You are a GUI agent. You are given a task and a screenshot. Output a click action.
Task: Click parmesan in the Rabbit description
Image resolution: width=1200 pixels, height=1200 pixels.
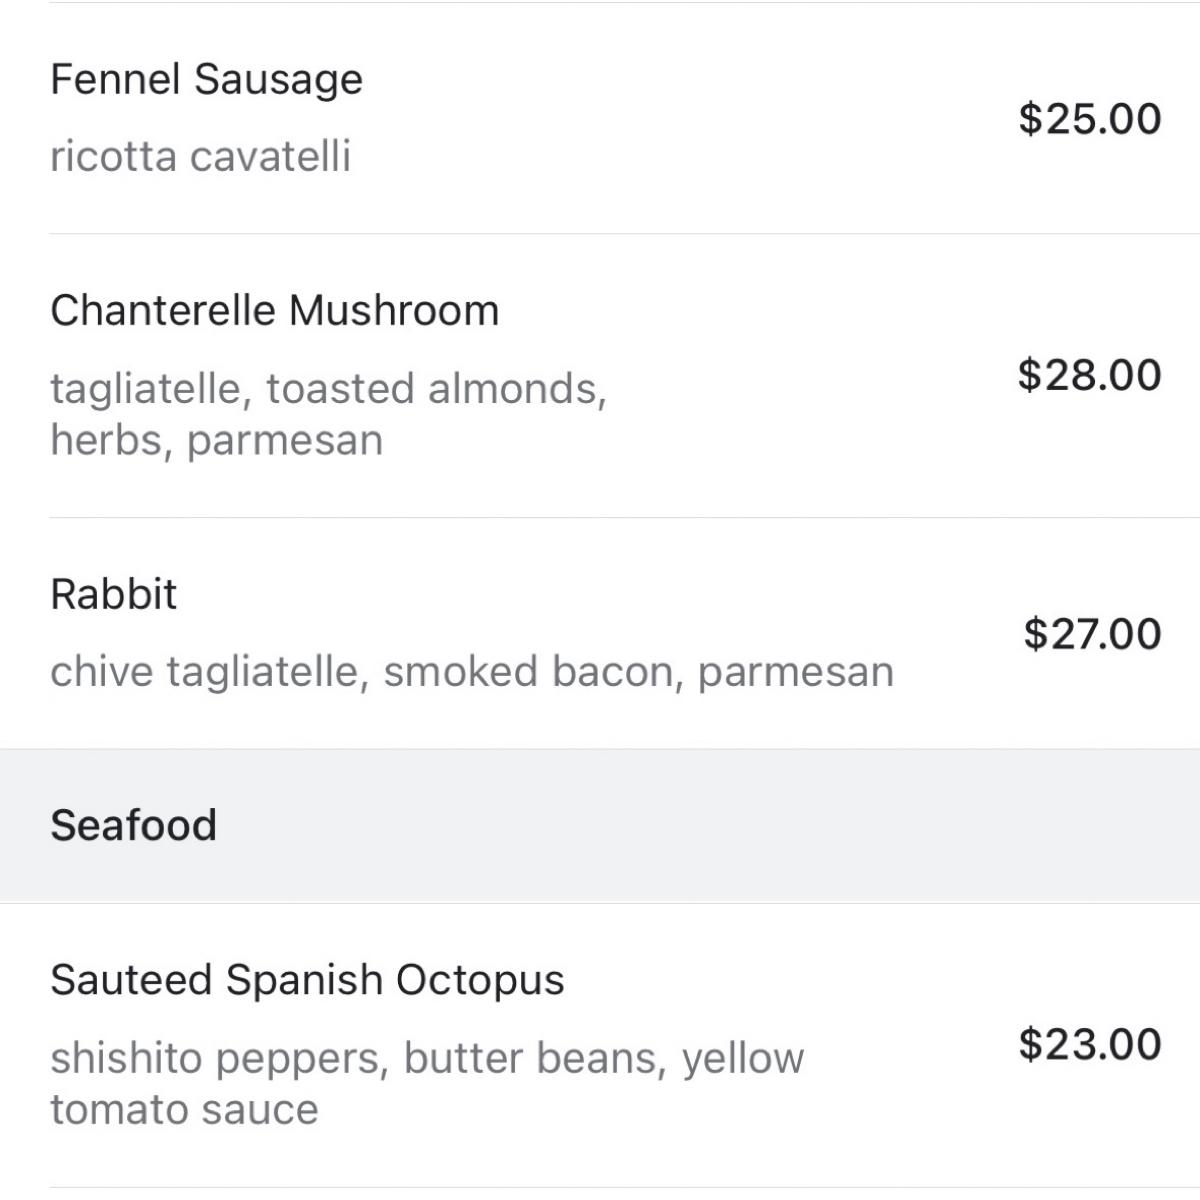pyautogui.click(x=795, y=672)
